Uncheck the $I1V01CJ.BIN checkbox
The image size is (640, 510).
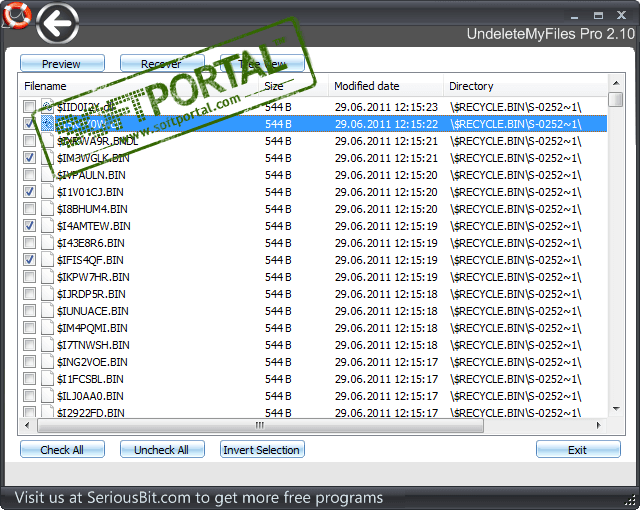click(29, 191)
